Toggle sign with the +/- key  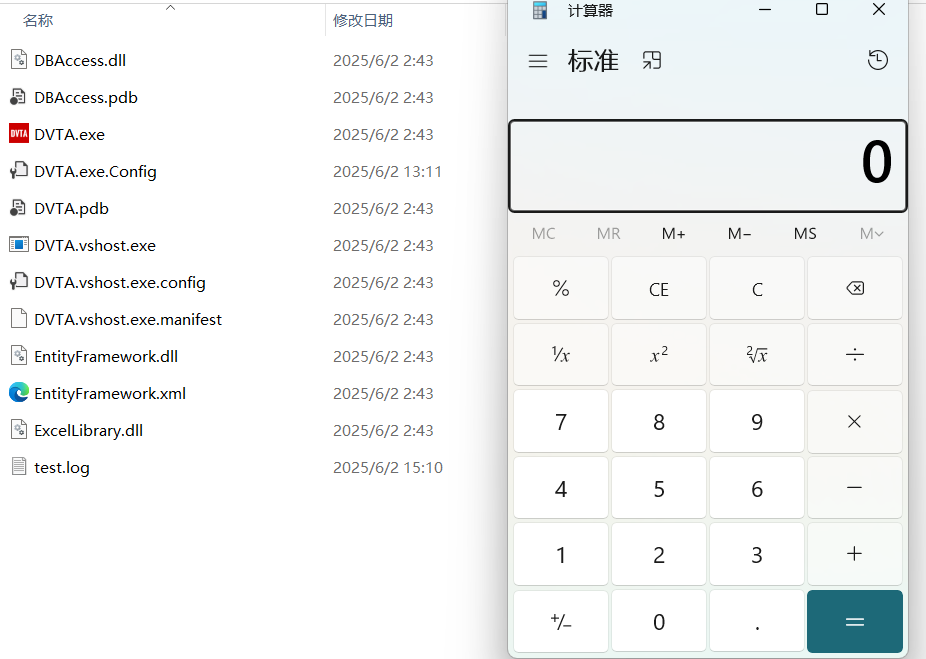[x=561, y=621]
